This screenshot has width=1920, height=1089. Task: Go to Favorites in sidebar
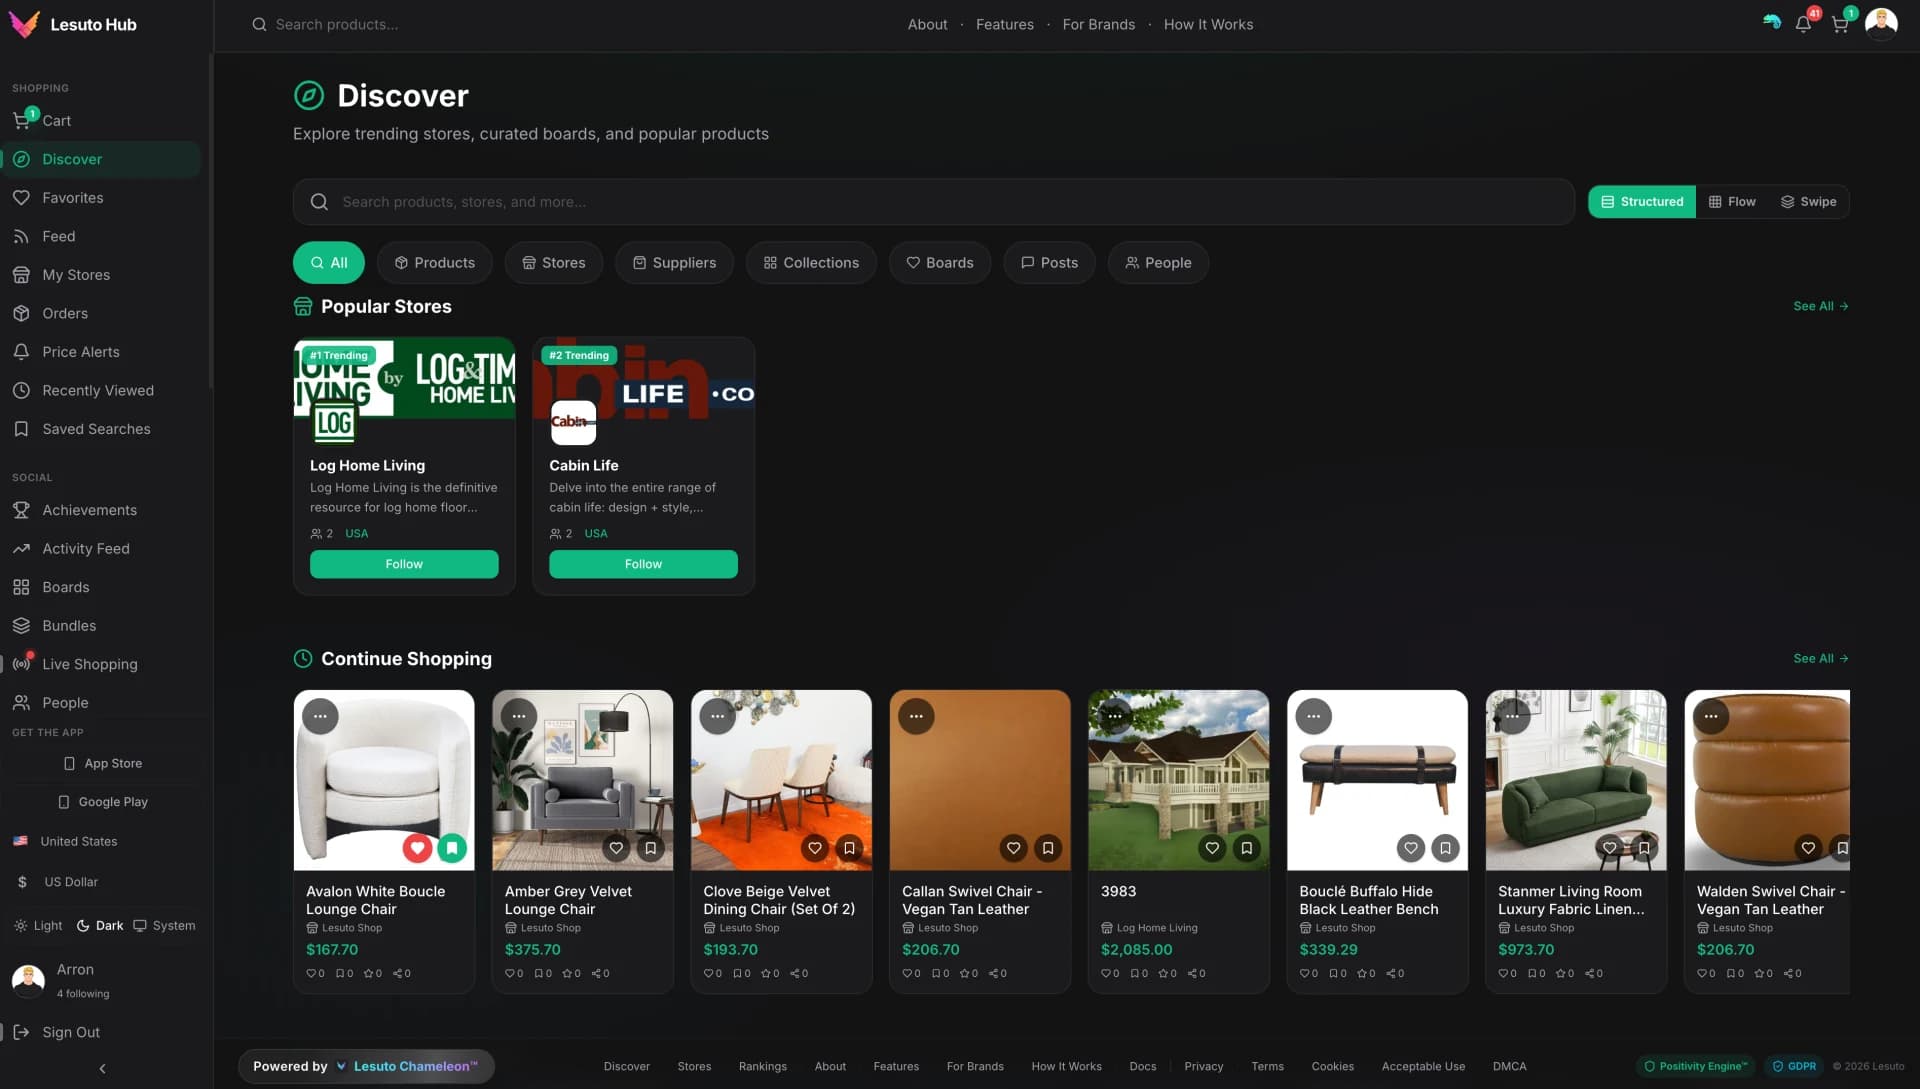pyautogui.click(x=100, y=198)
